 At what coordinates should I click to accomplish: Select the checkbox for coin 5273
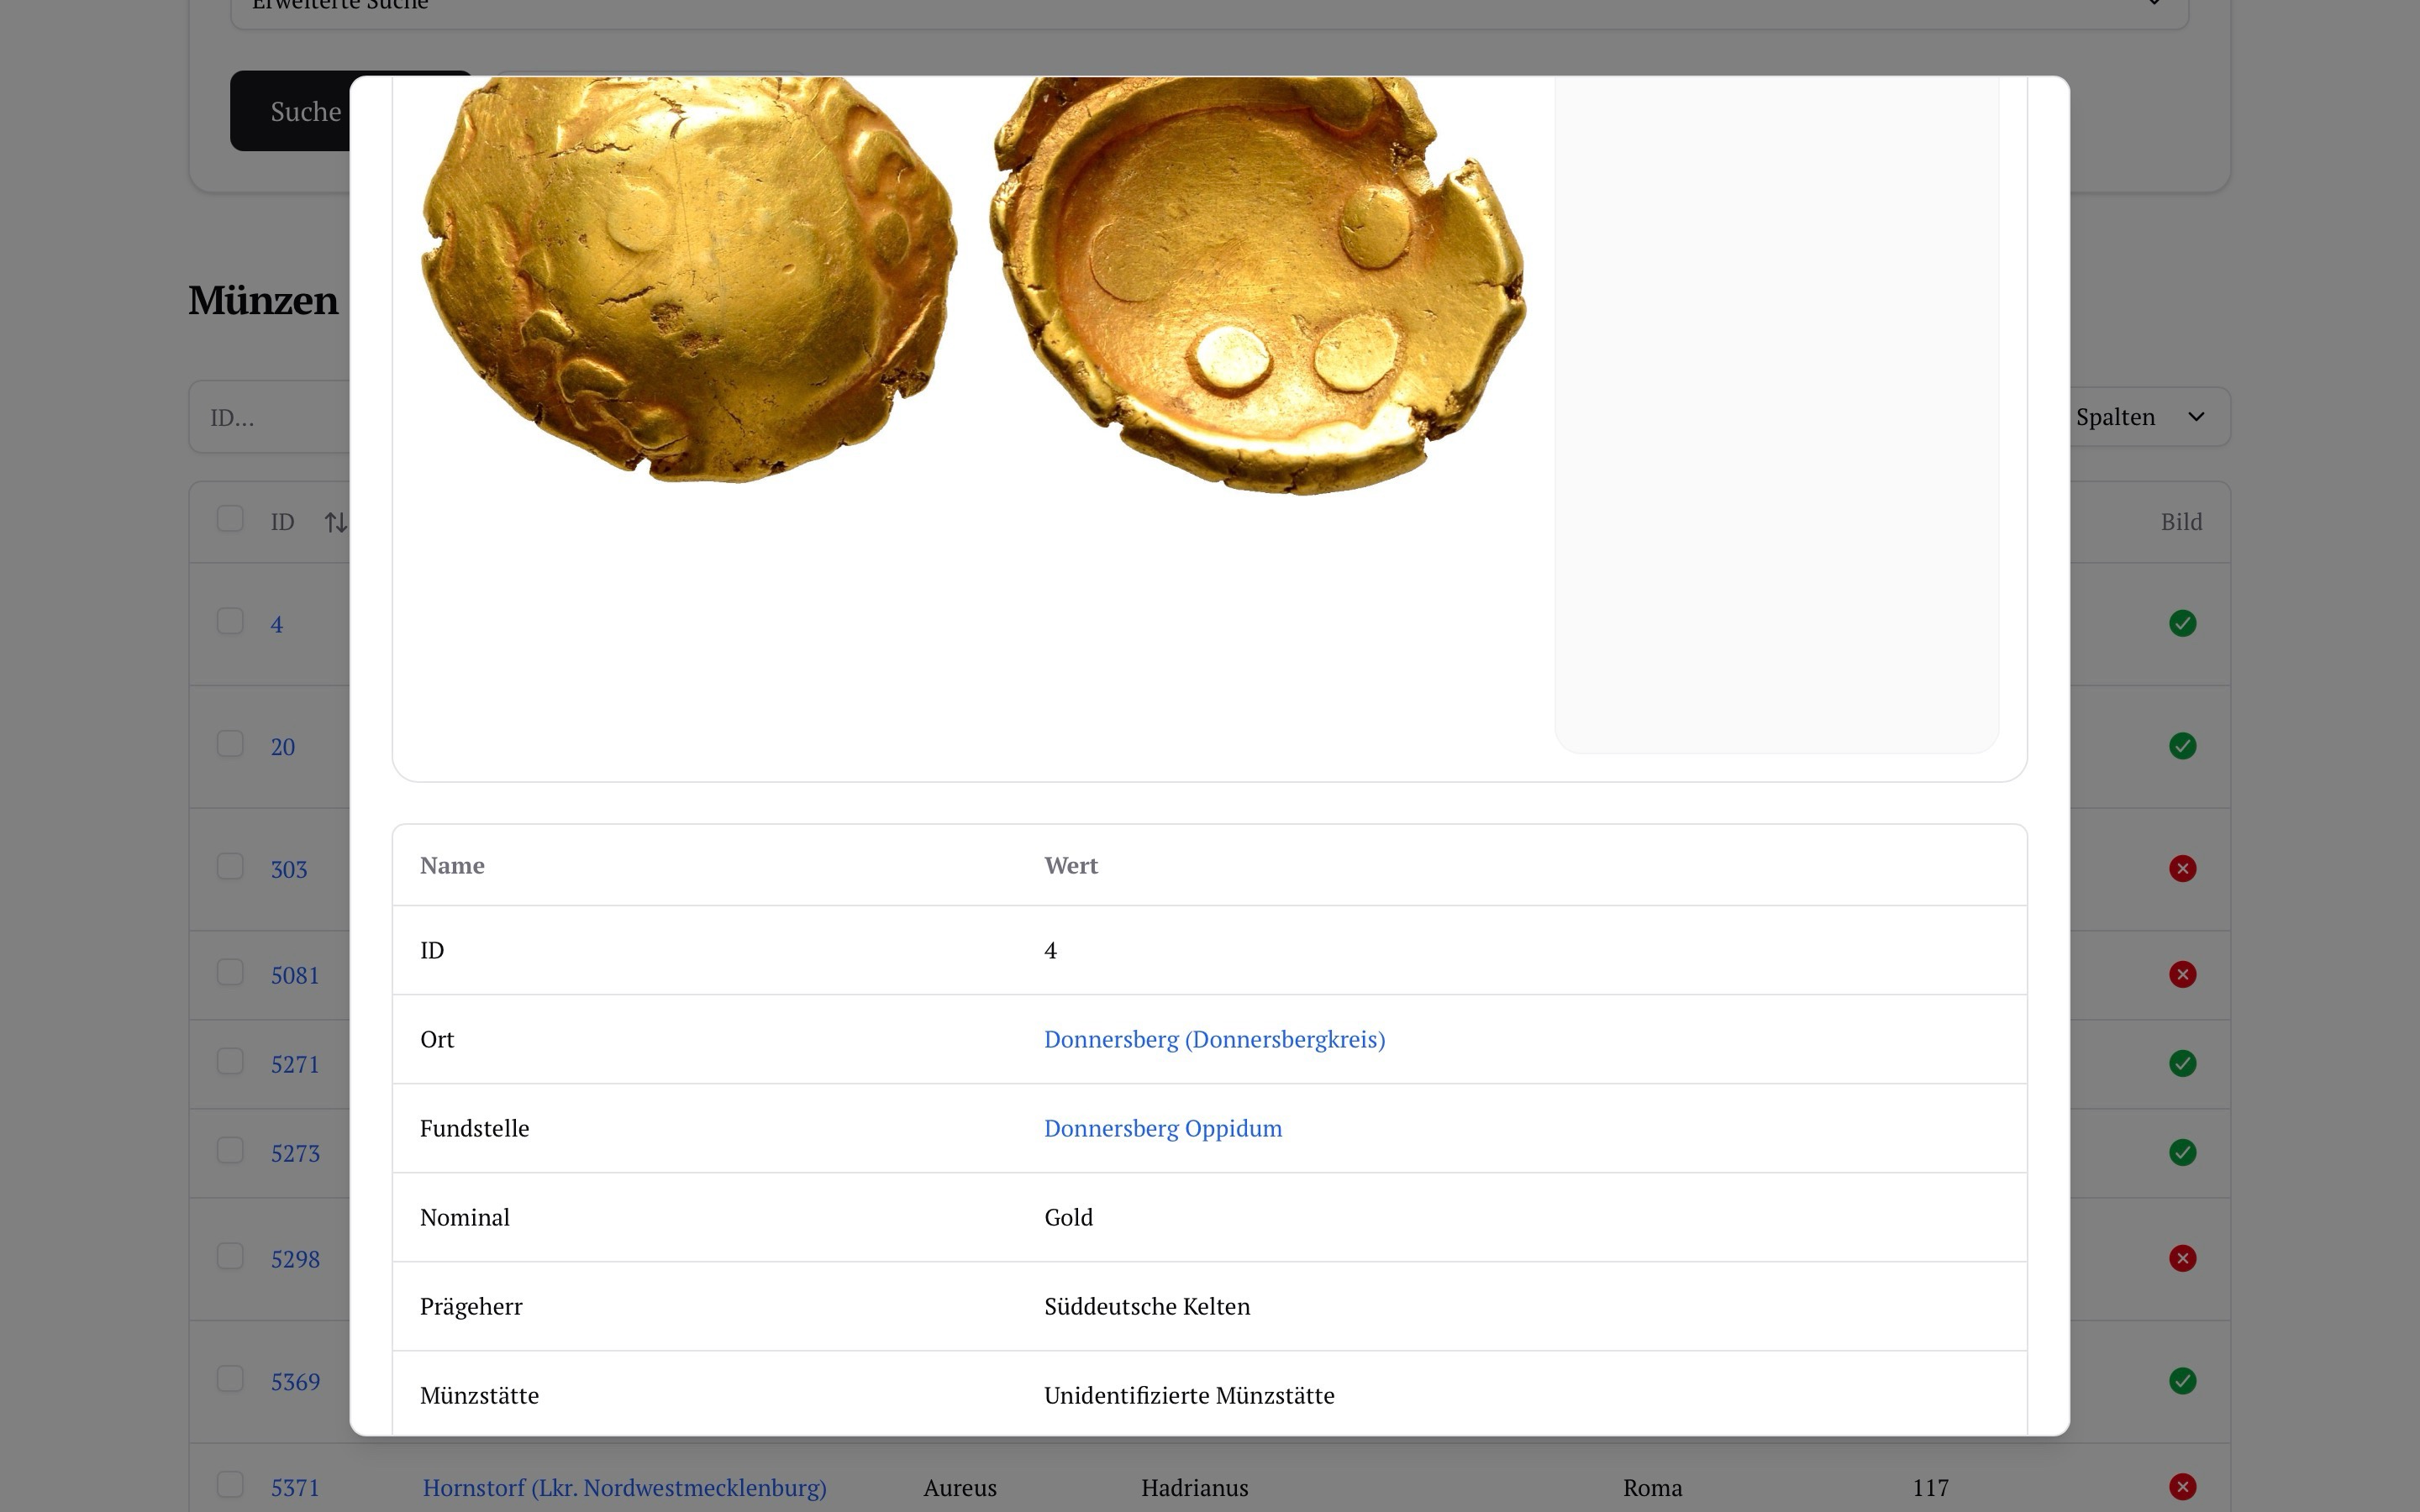pyautogui.click(x=230, y=1150)
